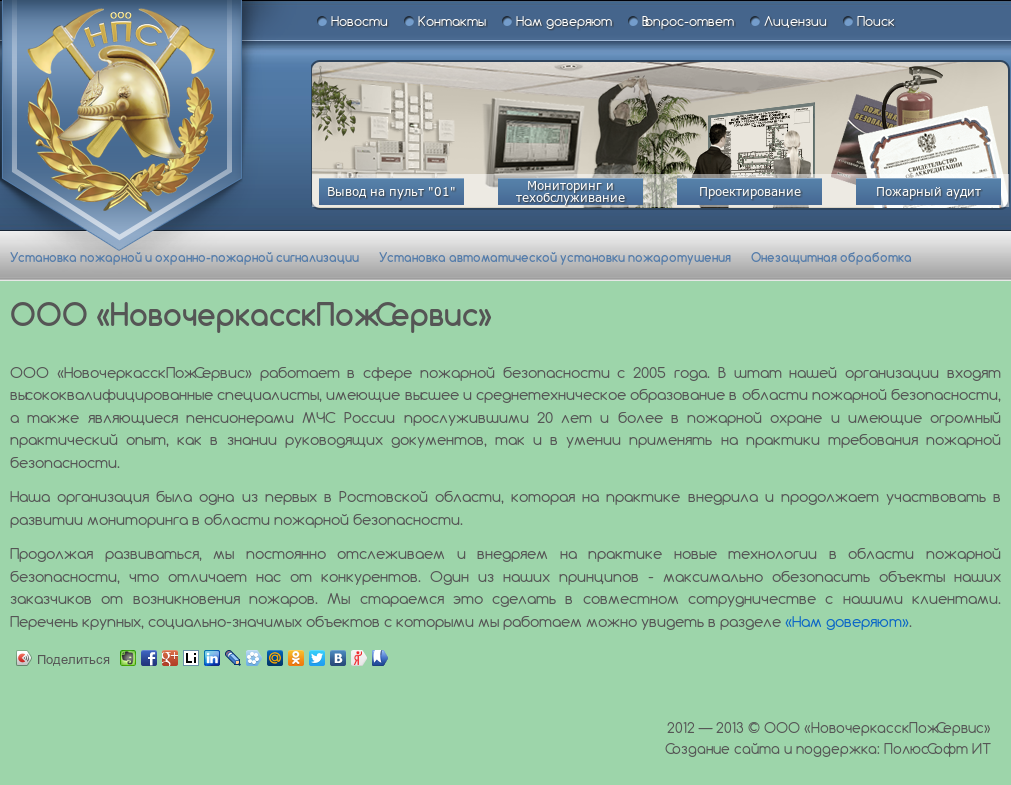Click the Вывод на пульт "01" button
1011x785 pixels.
(391, 192)
